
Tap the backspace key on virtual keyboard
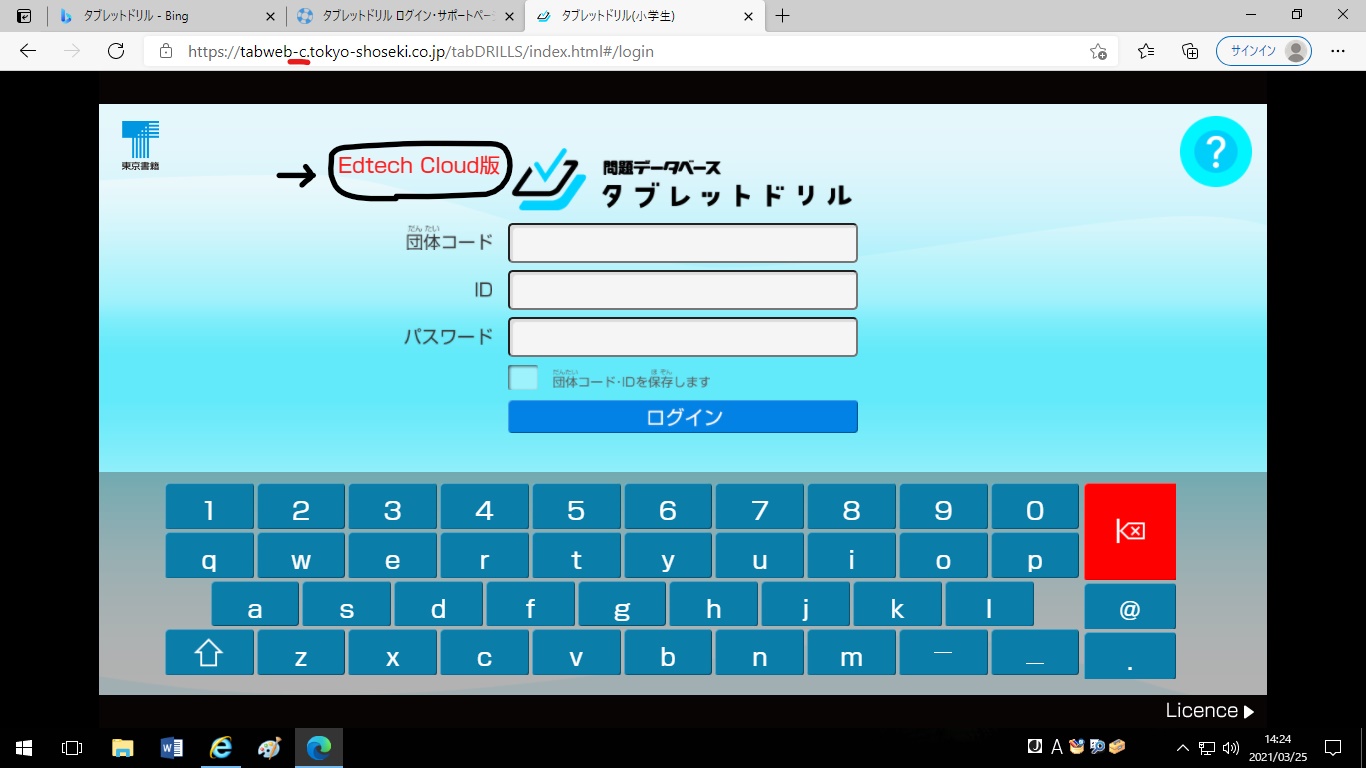click(1130, 531)
